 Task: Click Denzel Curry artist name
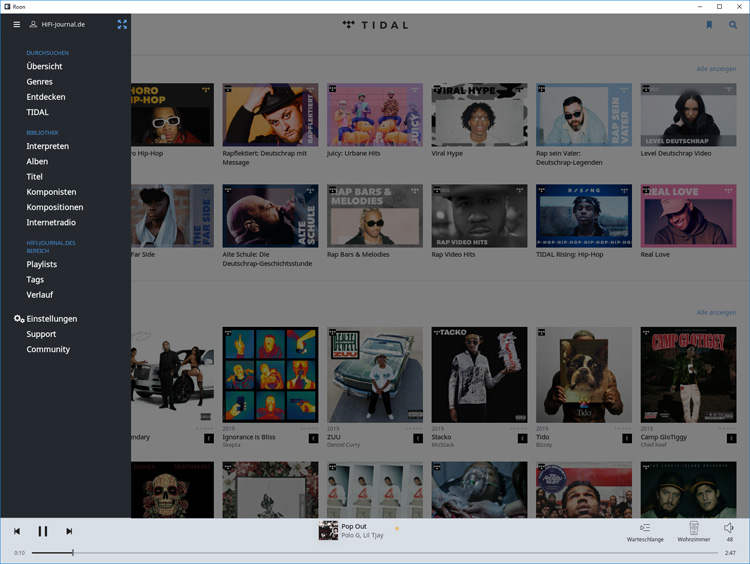point(343,445)
